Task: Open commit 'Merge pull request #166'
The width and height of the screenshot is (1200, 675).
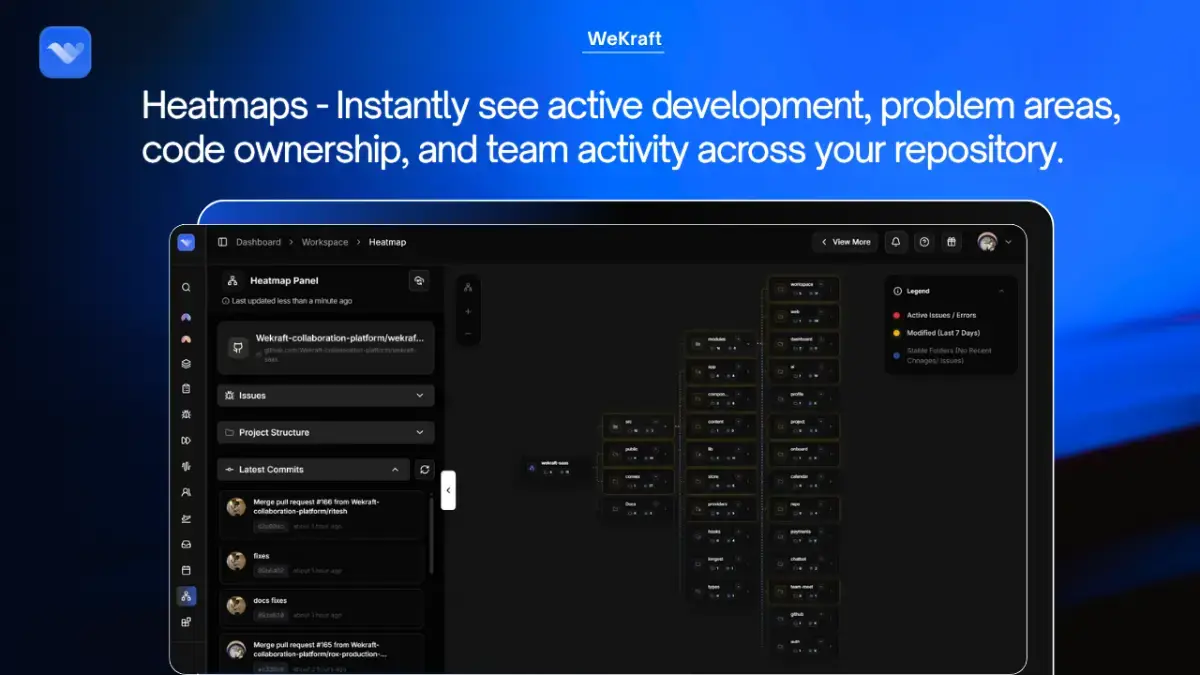Action: click(321, 514)
